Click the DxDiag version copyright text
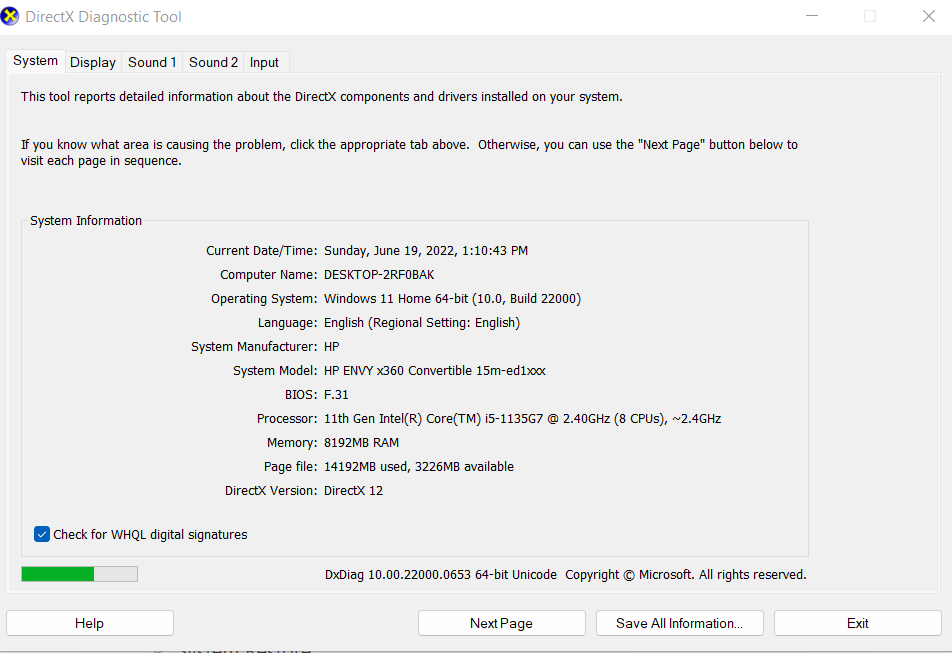This screenshot has height=653, width=952. point(565,575)
